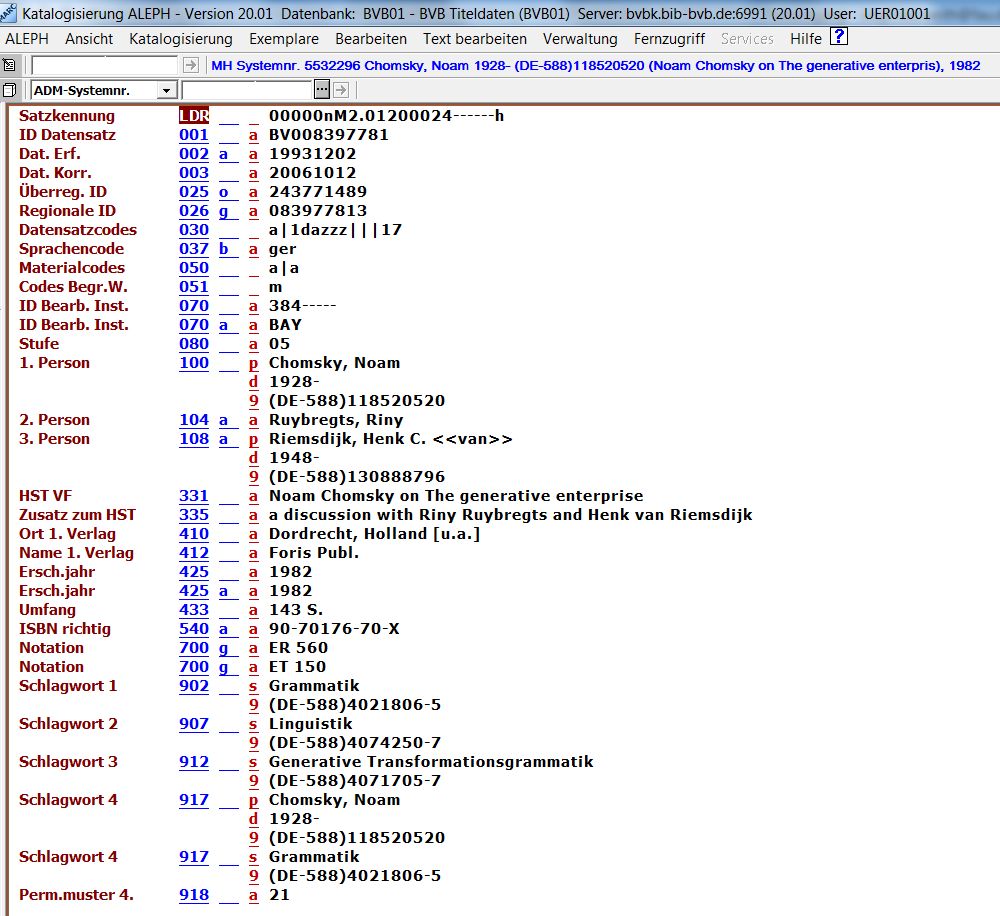Click the MARC application icon in title bar
The height and width of the screenshot is (916, 1000).
point(9,13)
